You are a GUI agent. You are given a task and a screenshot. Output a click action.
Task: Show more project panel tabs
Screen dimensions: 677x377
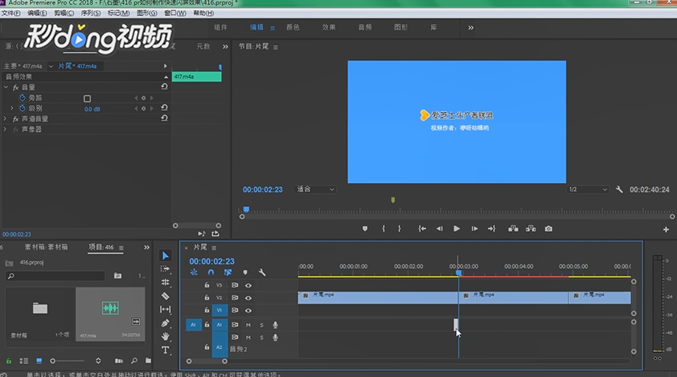coord(146,247)
